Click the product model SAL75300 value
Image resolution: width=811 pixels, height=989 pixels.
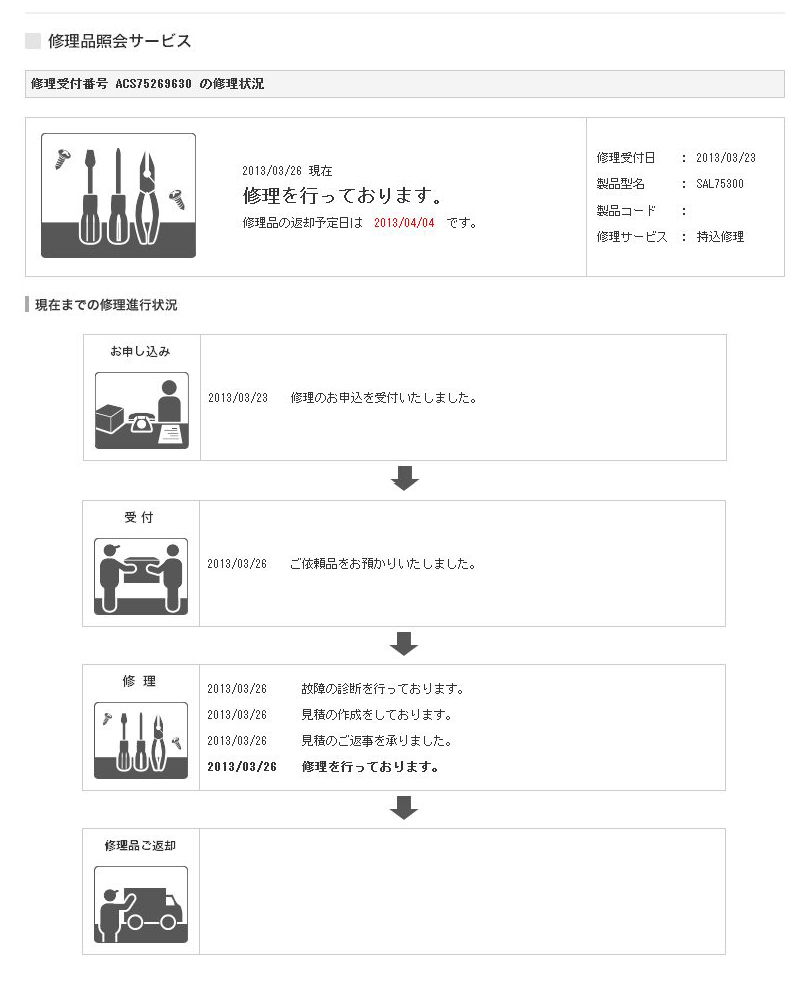[720, 184]
